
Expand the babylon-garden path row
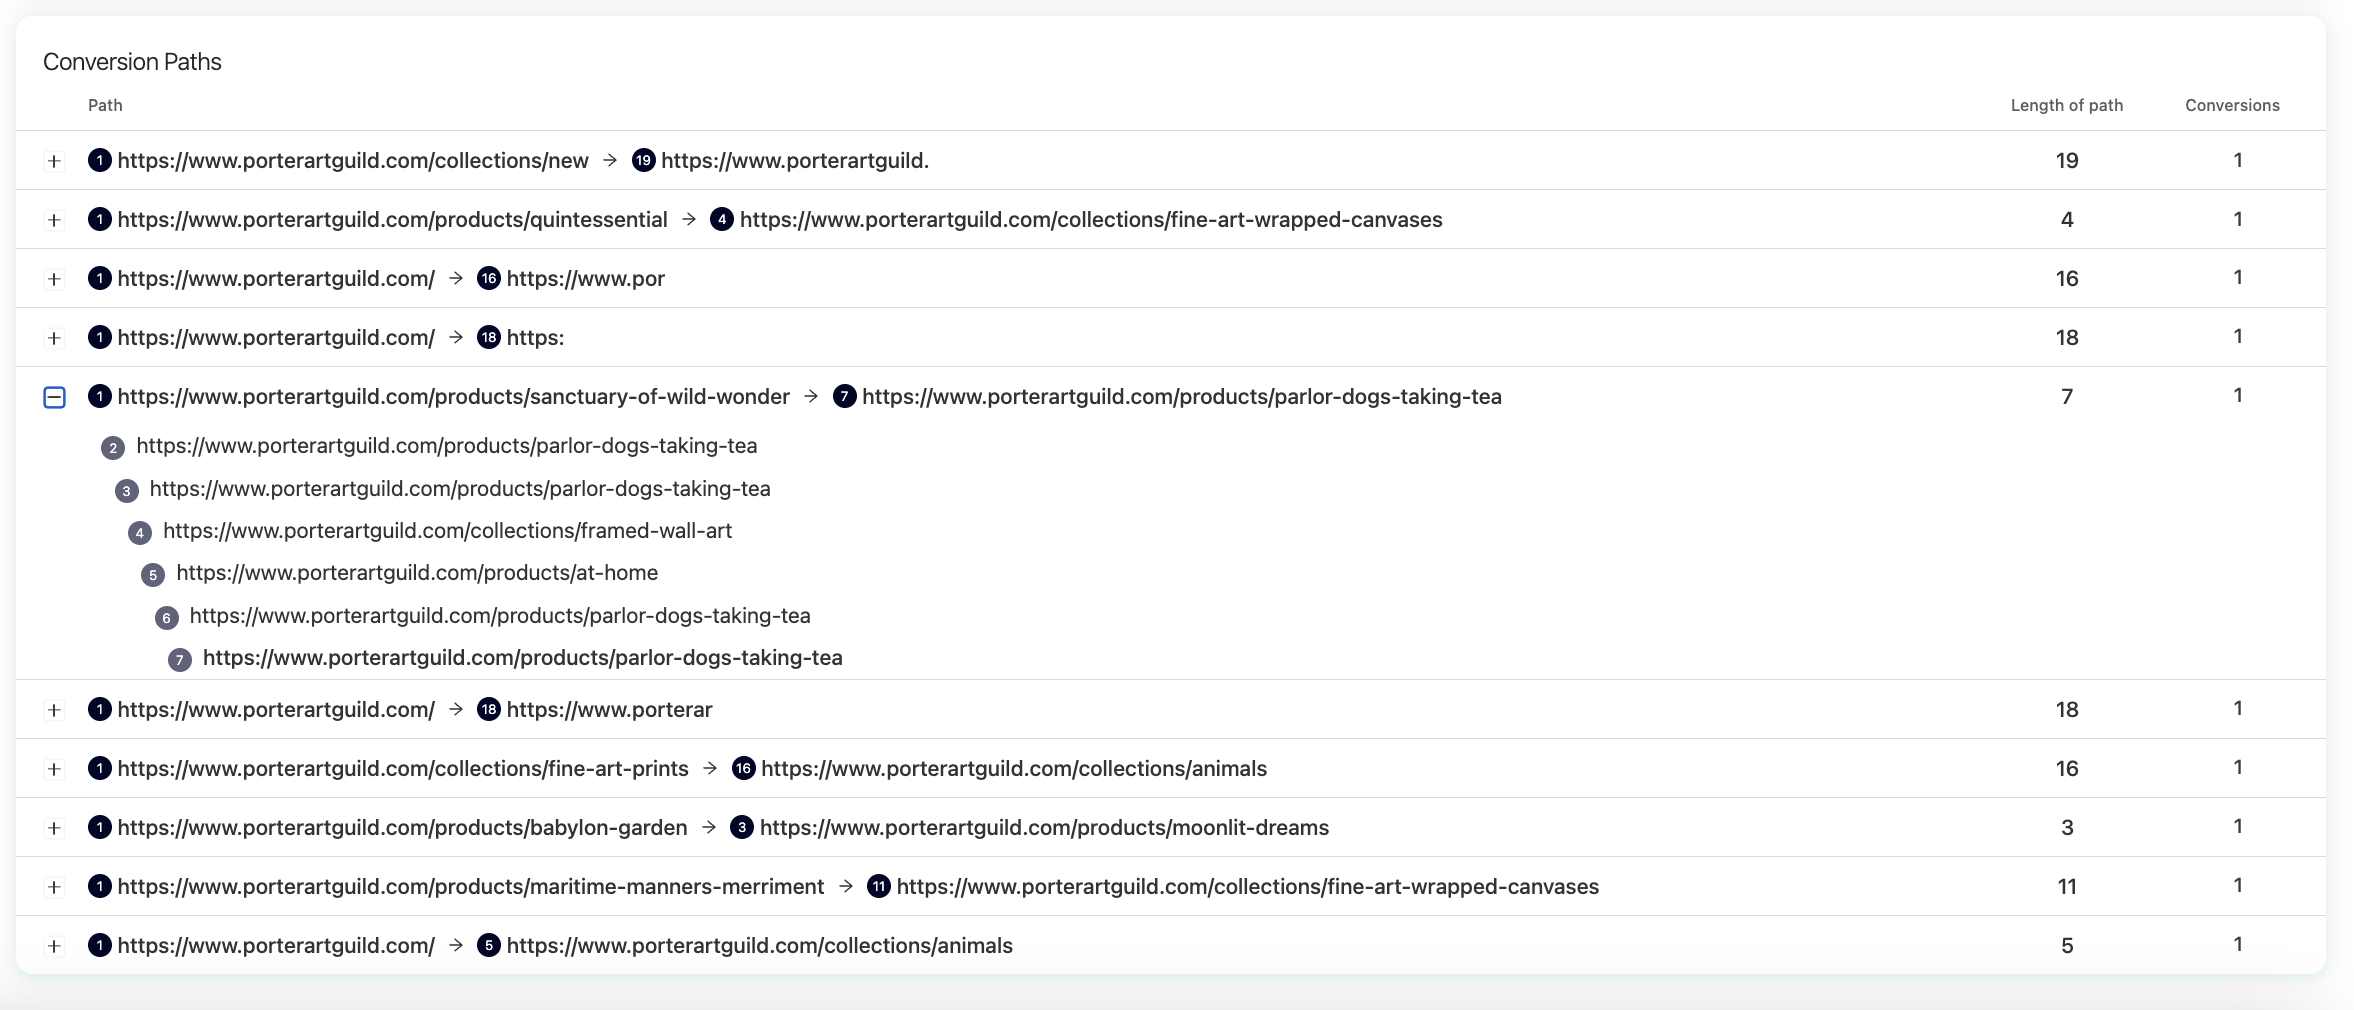coord(54,828)
